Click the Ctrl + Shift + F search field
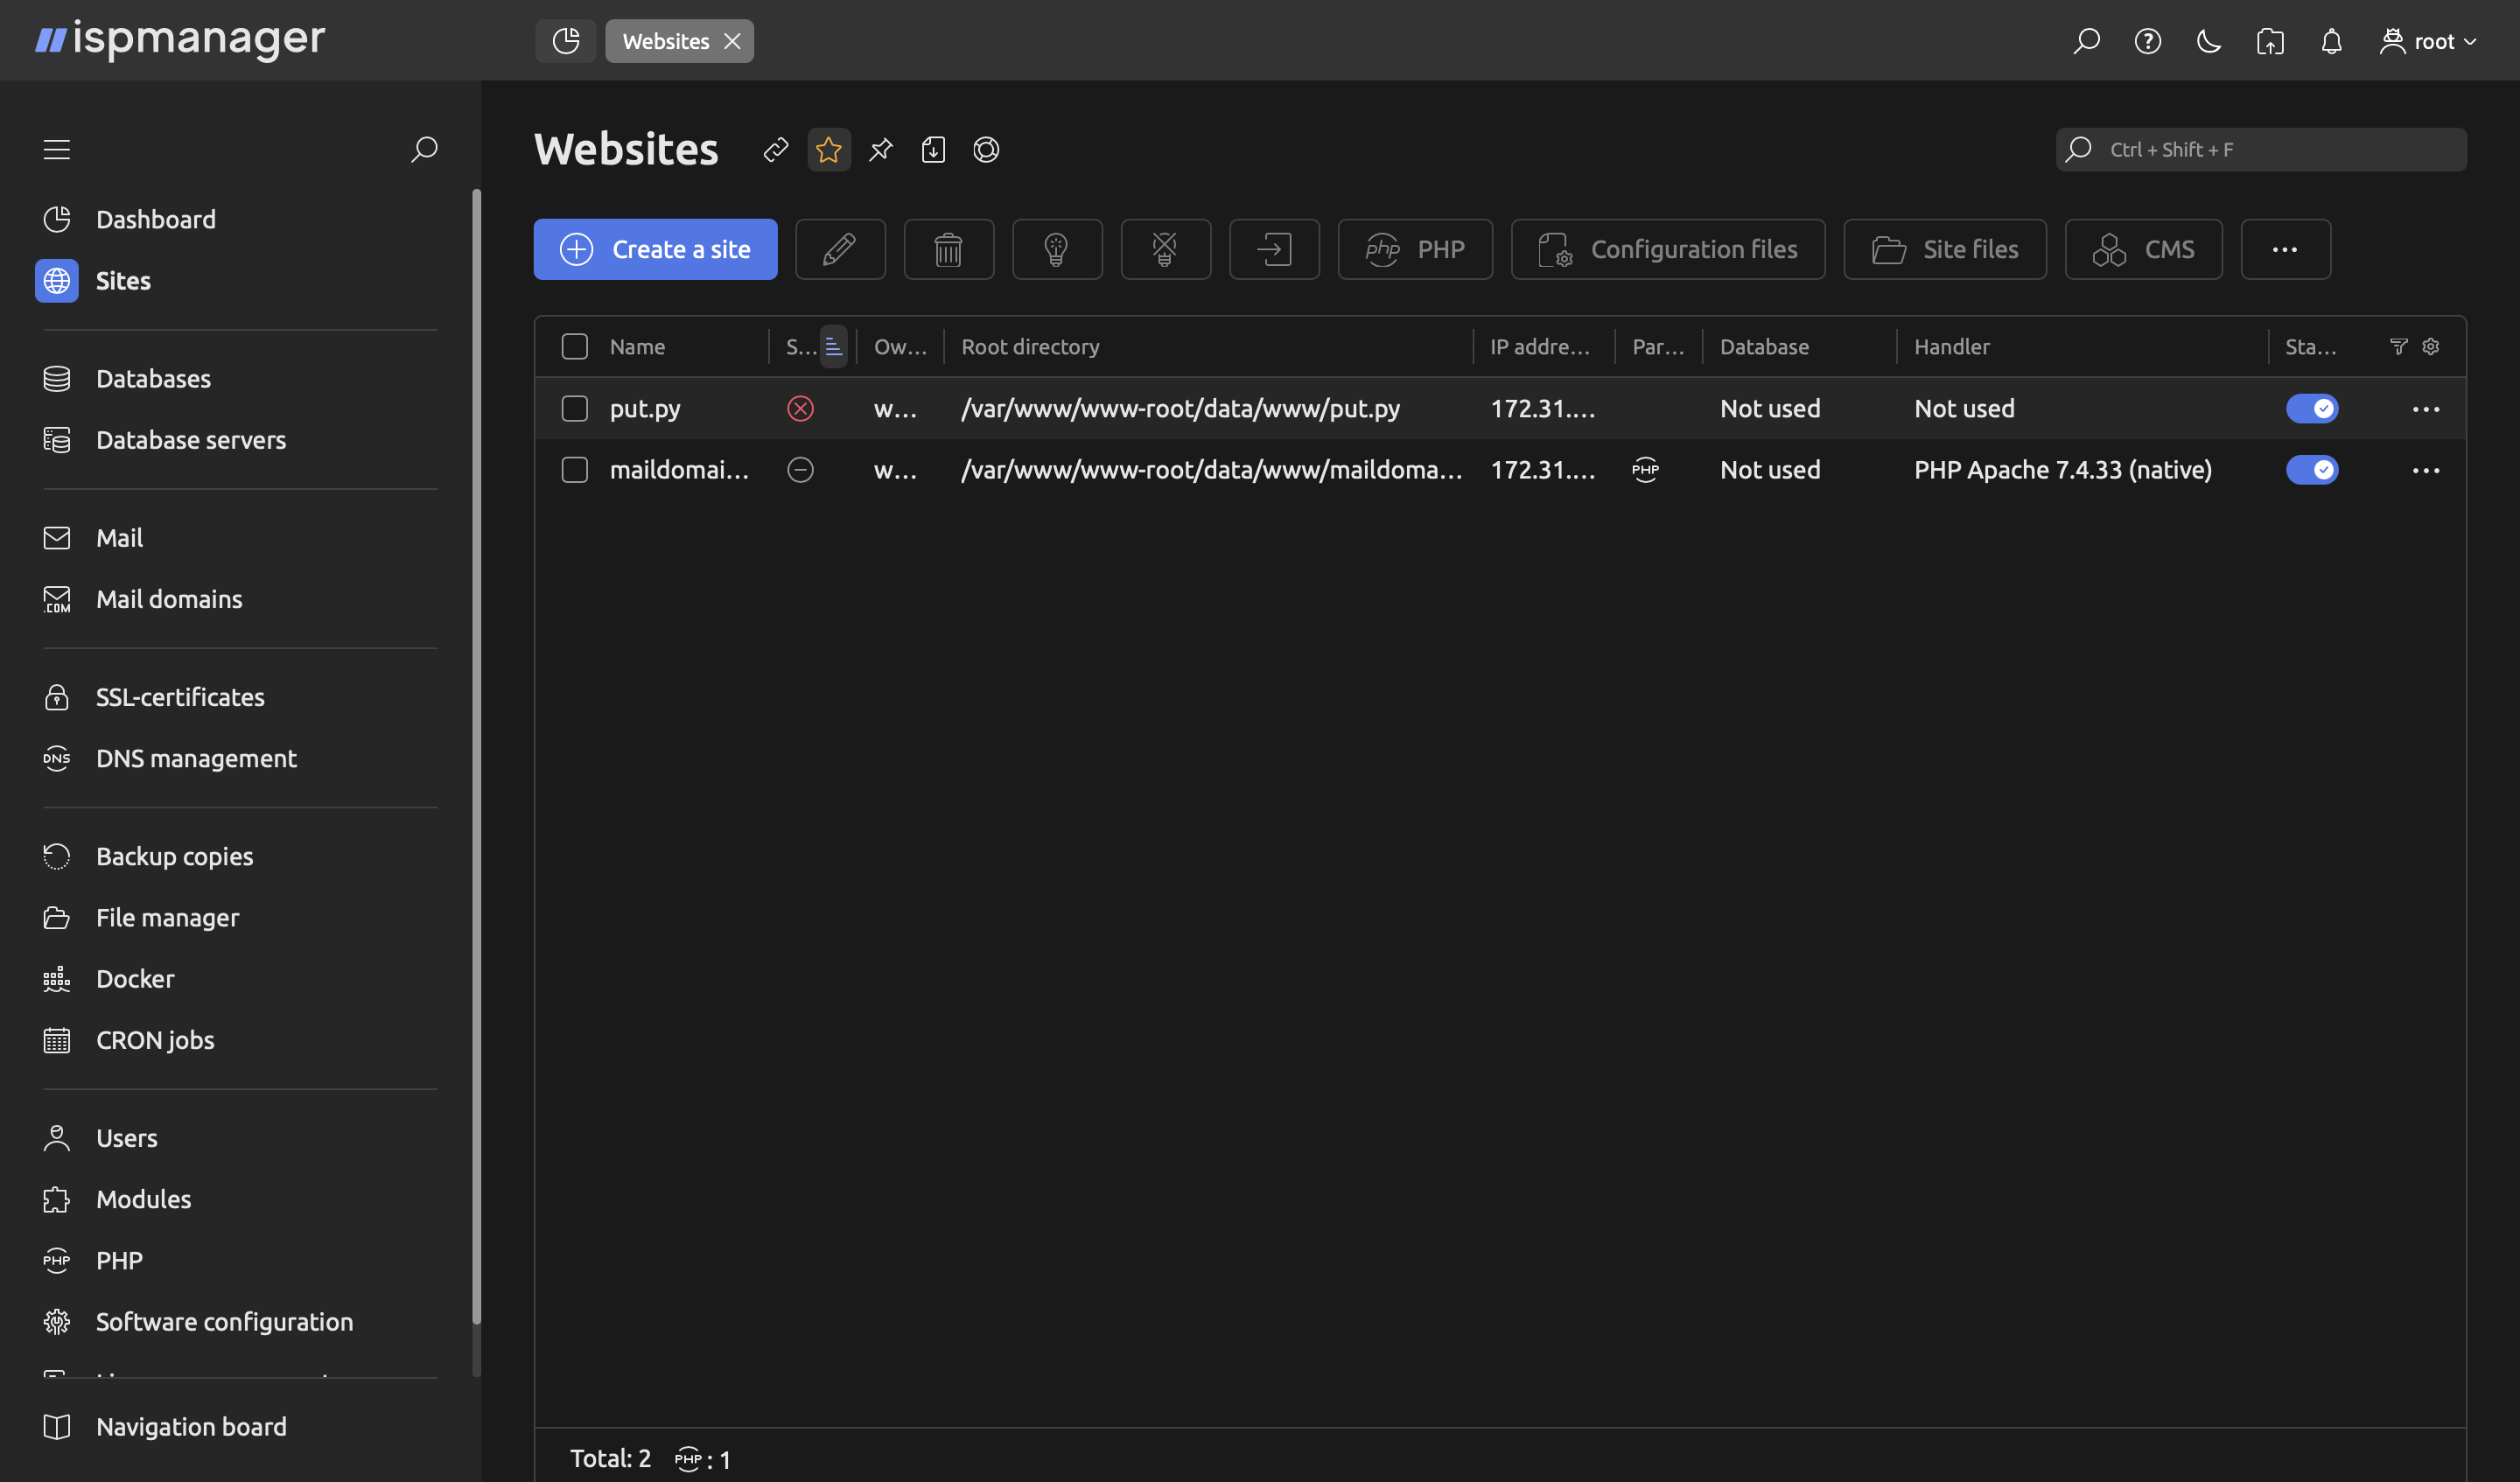 (x=2260, y=150)
